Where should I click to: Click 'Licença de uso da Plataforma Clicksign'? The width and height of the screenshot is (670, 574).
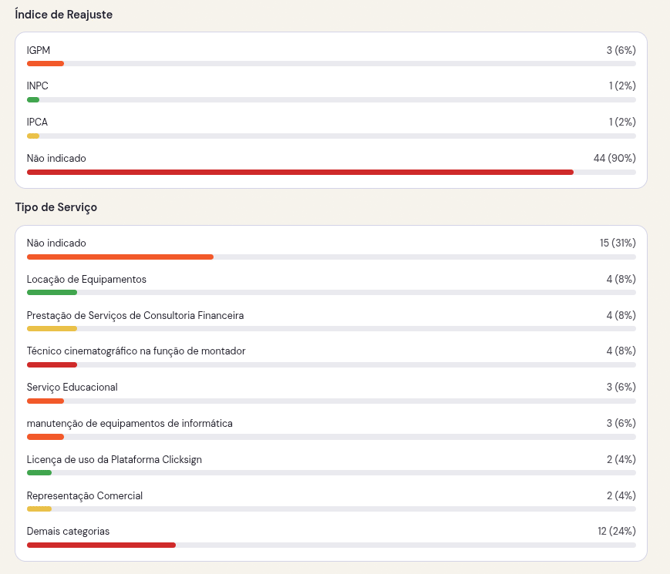(114, 459)
